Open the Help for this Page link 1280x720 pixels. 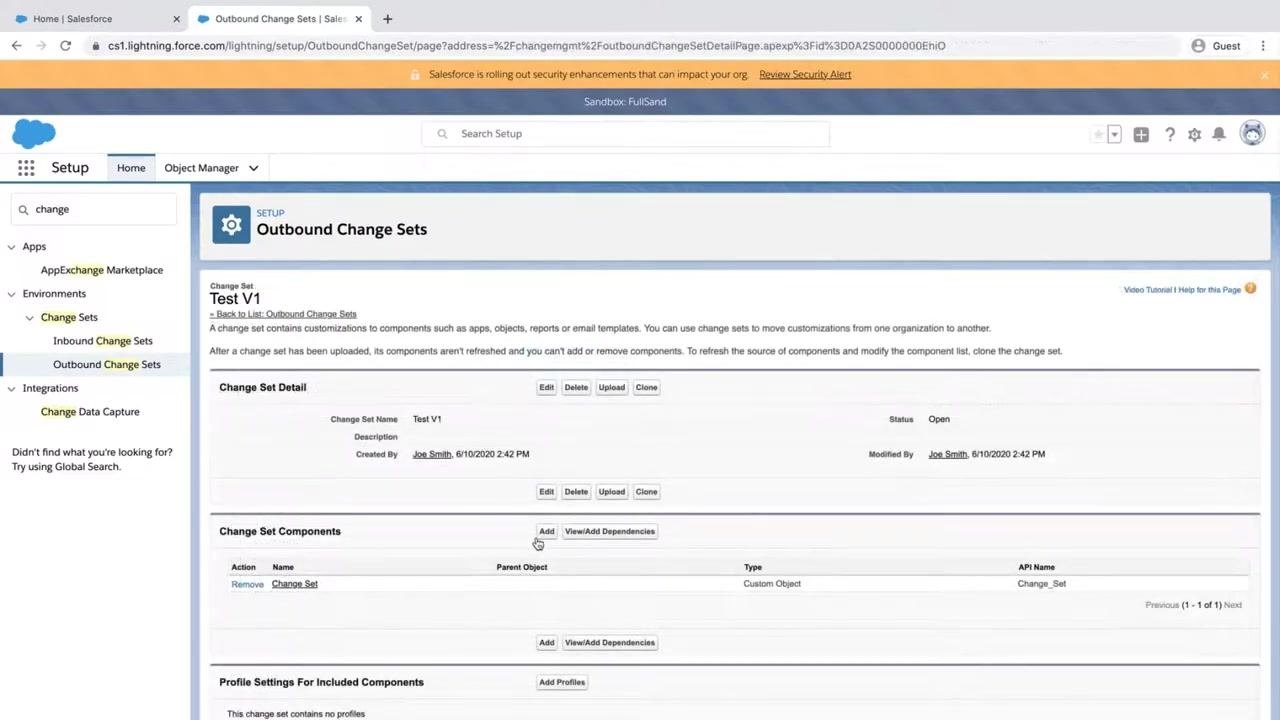1209,290
